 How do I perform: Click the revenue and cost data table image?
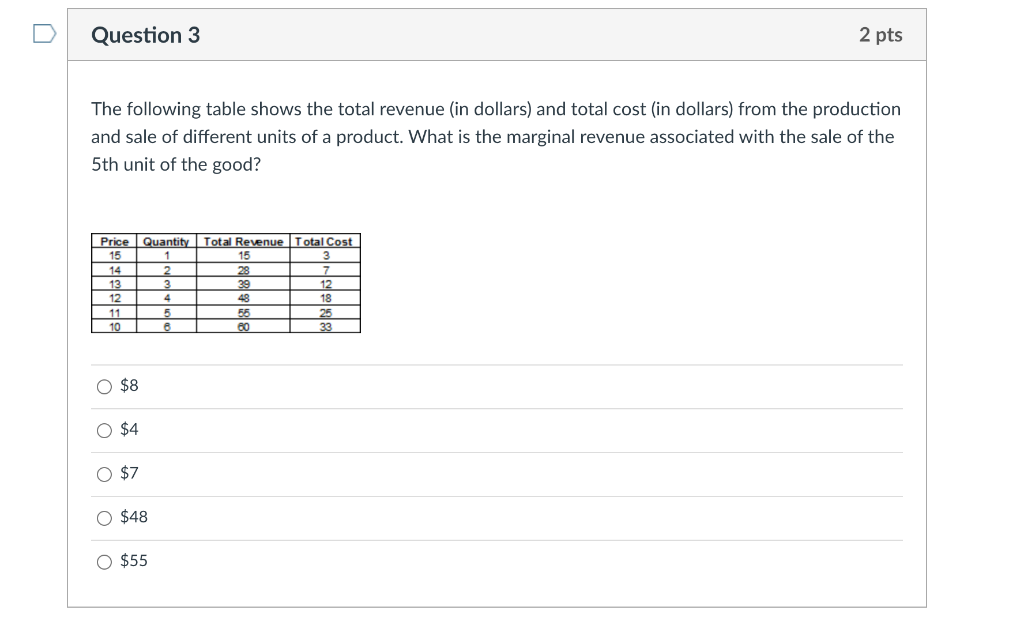click(226, 283)
